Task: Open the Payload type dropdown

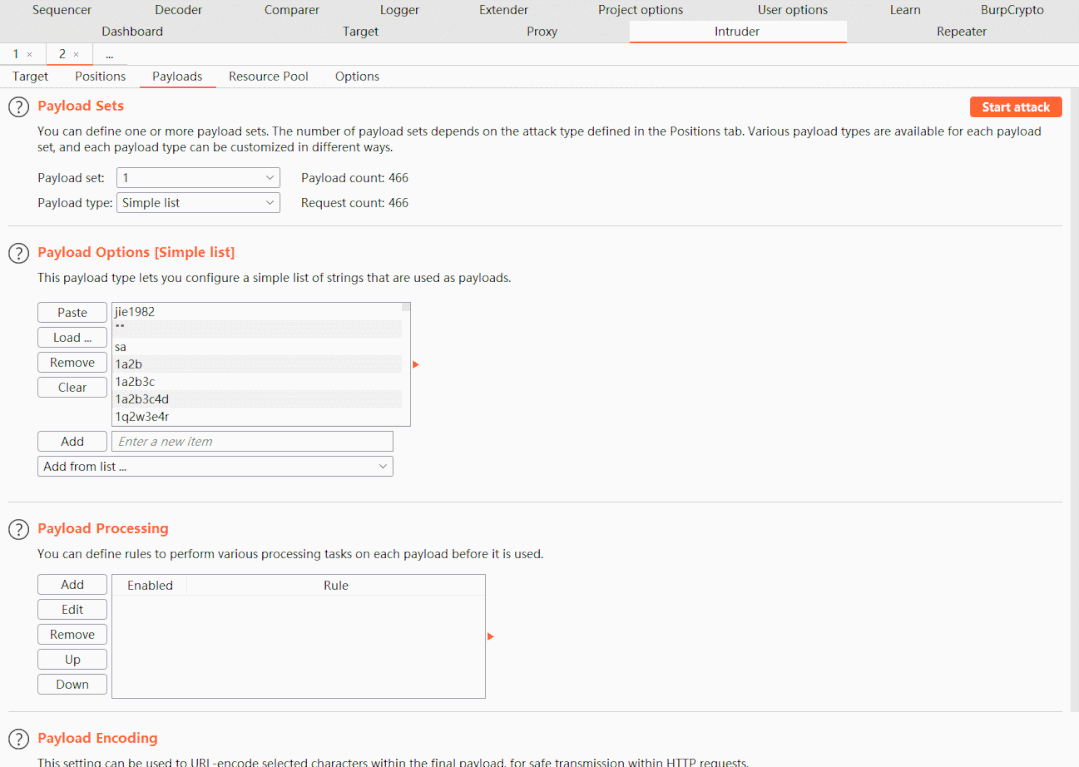Action: [198, 202]
